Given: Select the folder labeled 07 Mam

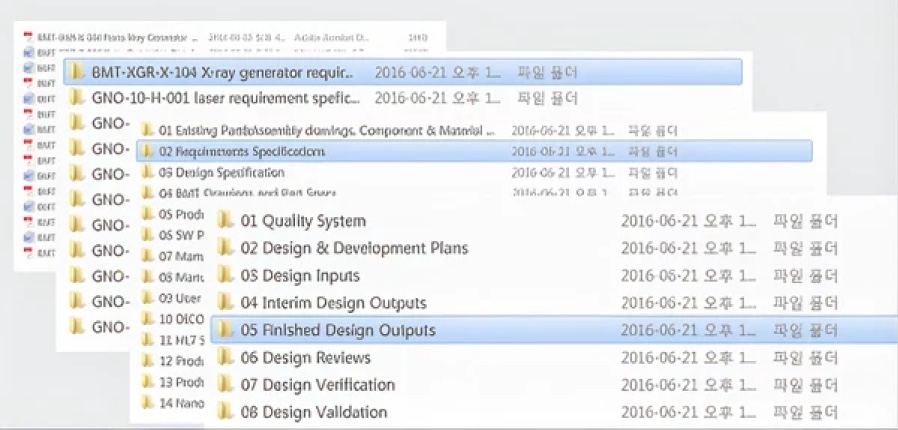Looking at the screenshot, I should (x=181, y=256).
